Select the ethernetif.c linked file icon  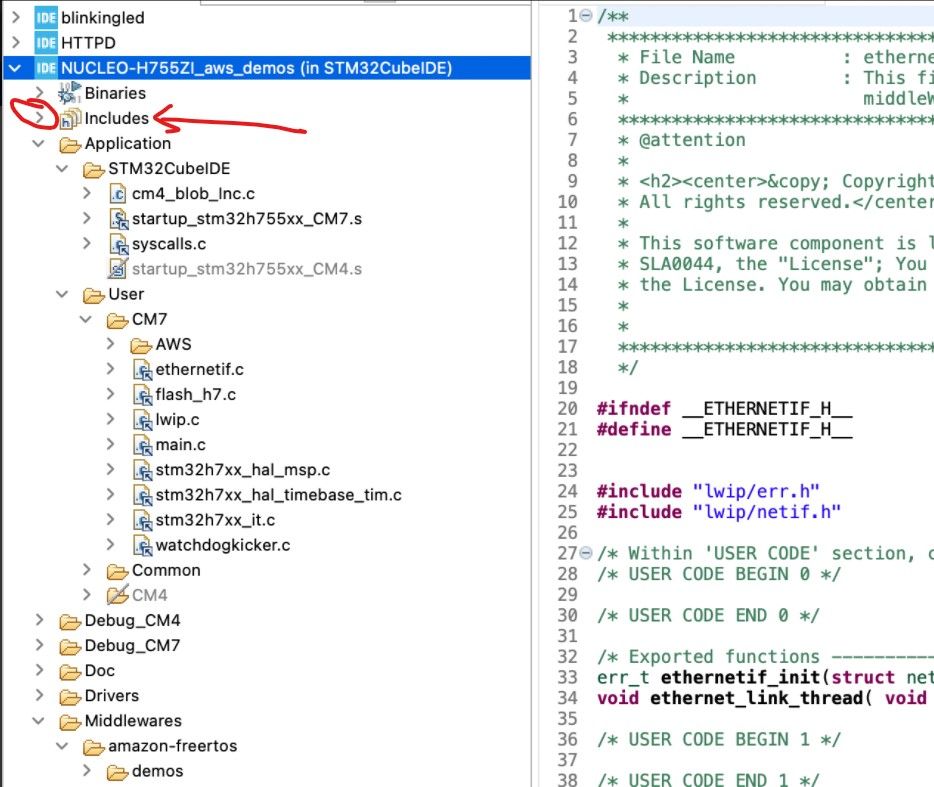142,370
